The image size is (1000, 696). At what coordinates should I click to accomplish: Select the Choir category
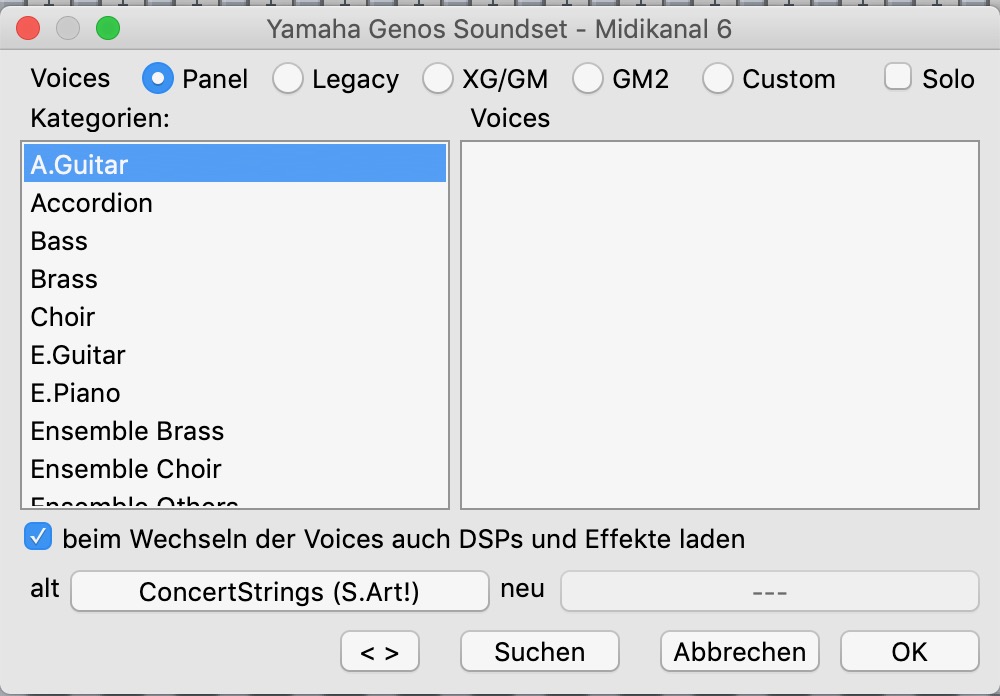(x=235, y=317)
